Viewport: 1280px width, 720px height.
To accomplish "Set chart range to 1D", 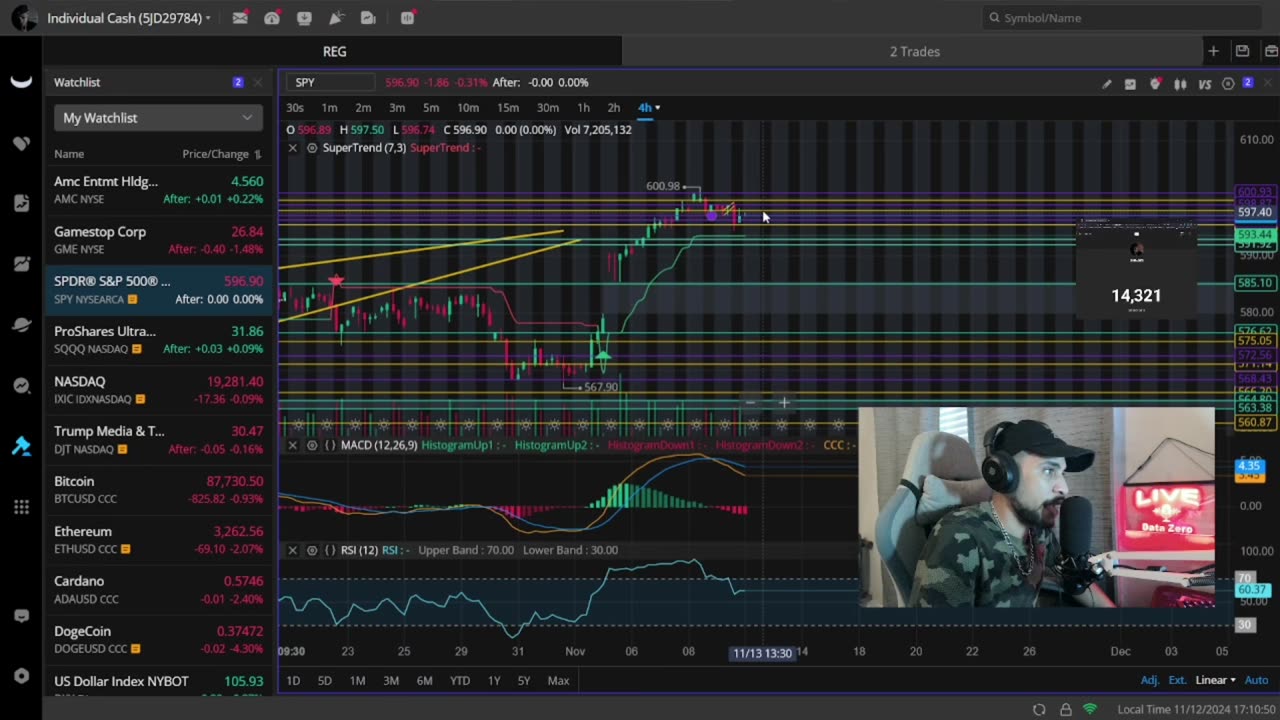I will pyautogui.click(x=293, y=681).
